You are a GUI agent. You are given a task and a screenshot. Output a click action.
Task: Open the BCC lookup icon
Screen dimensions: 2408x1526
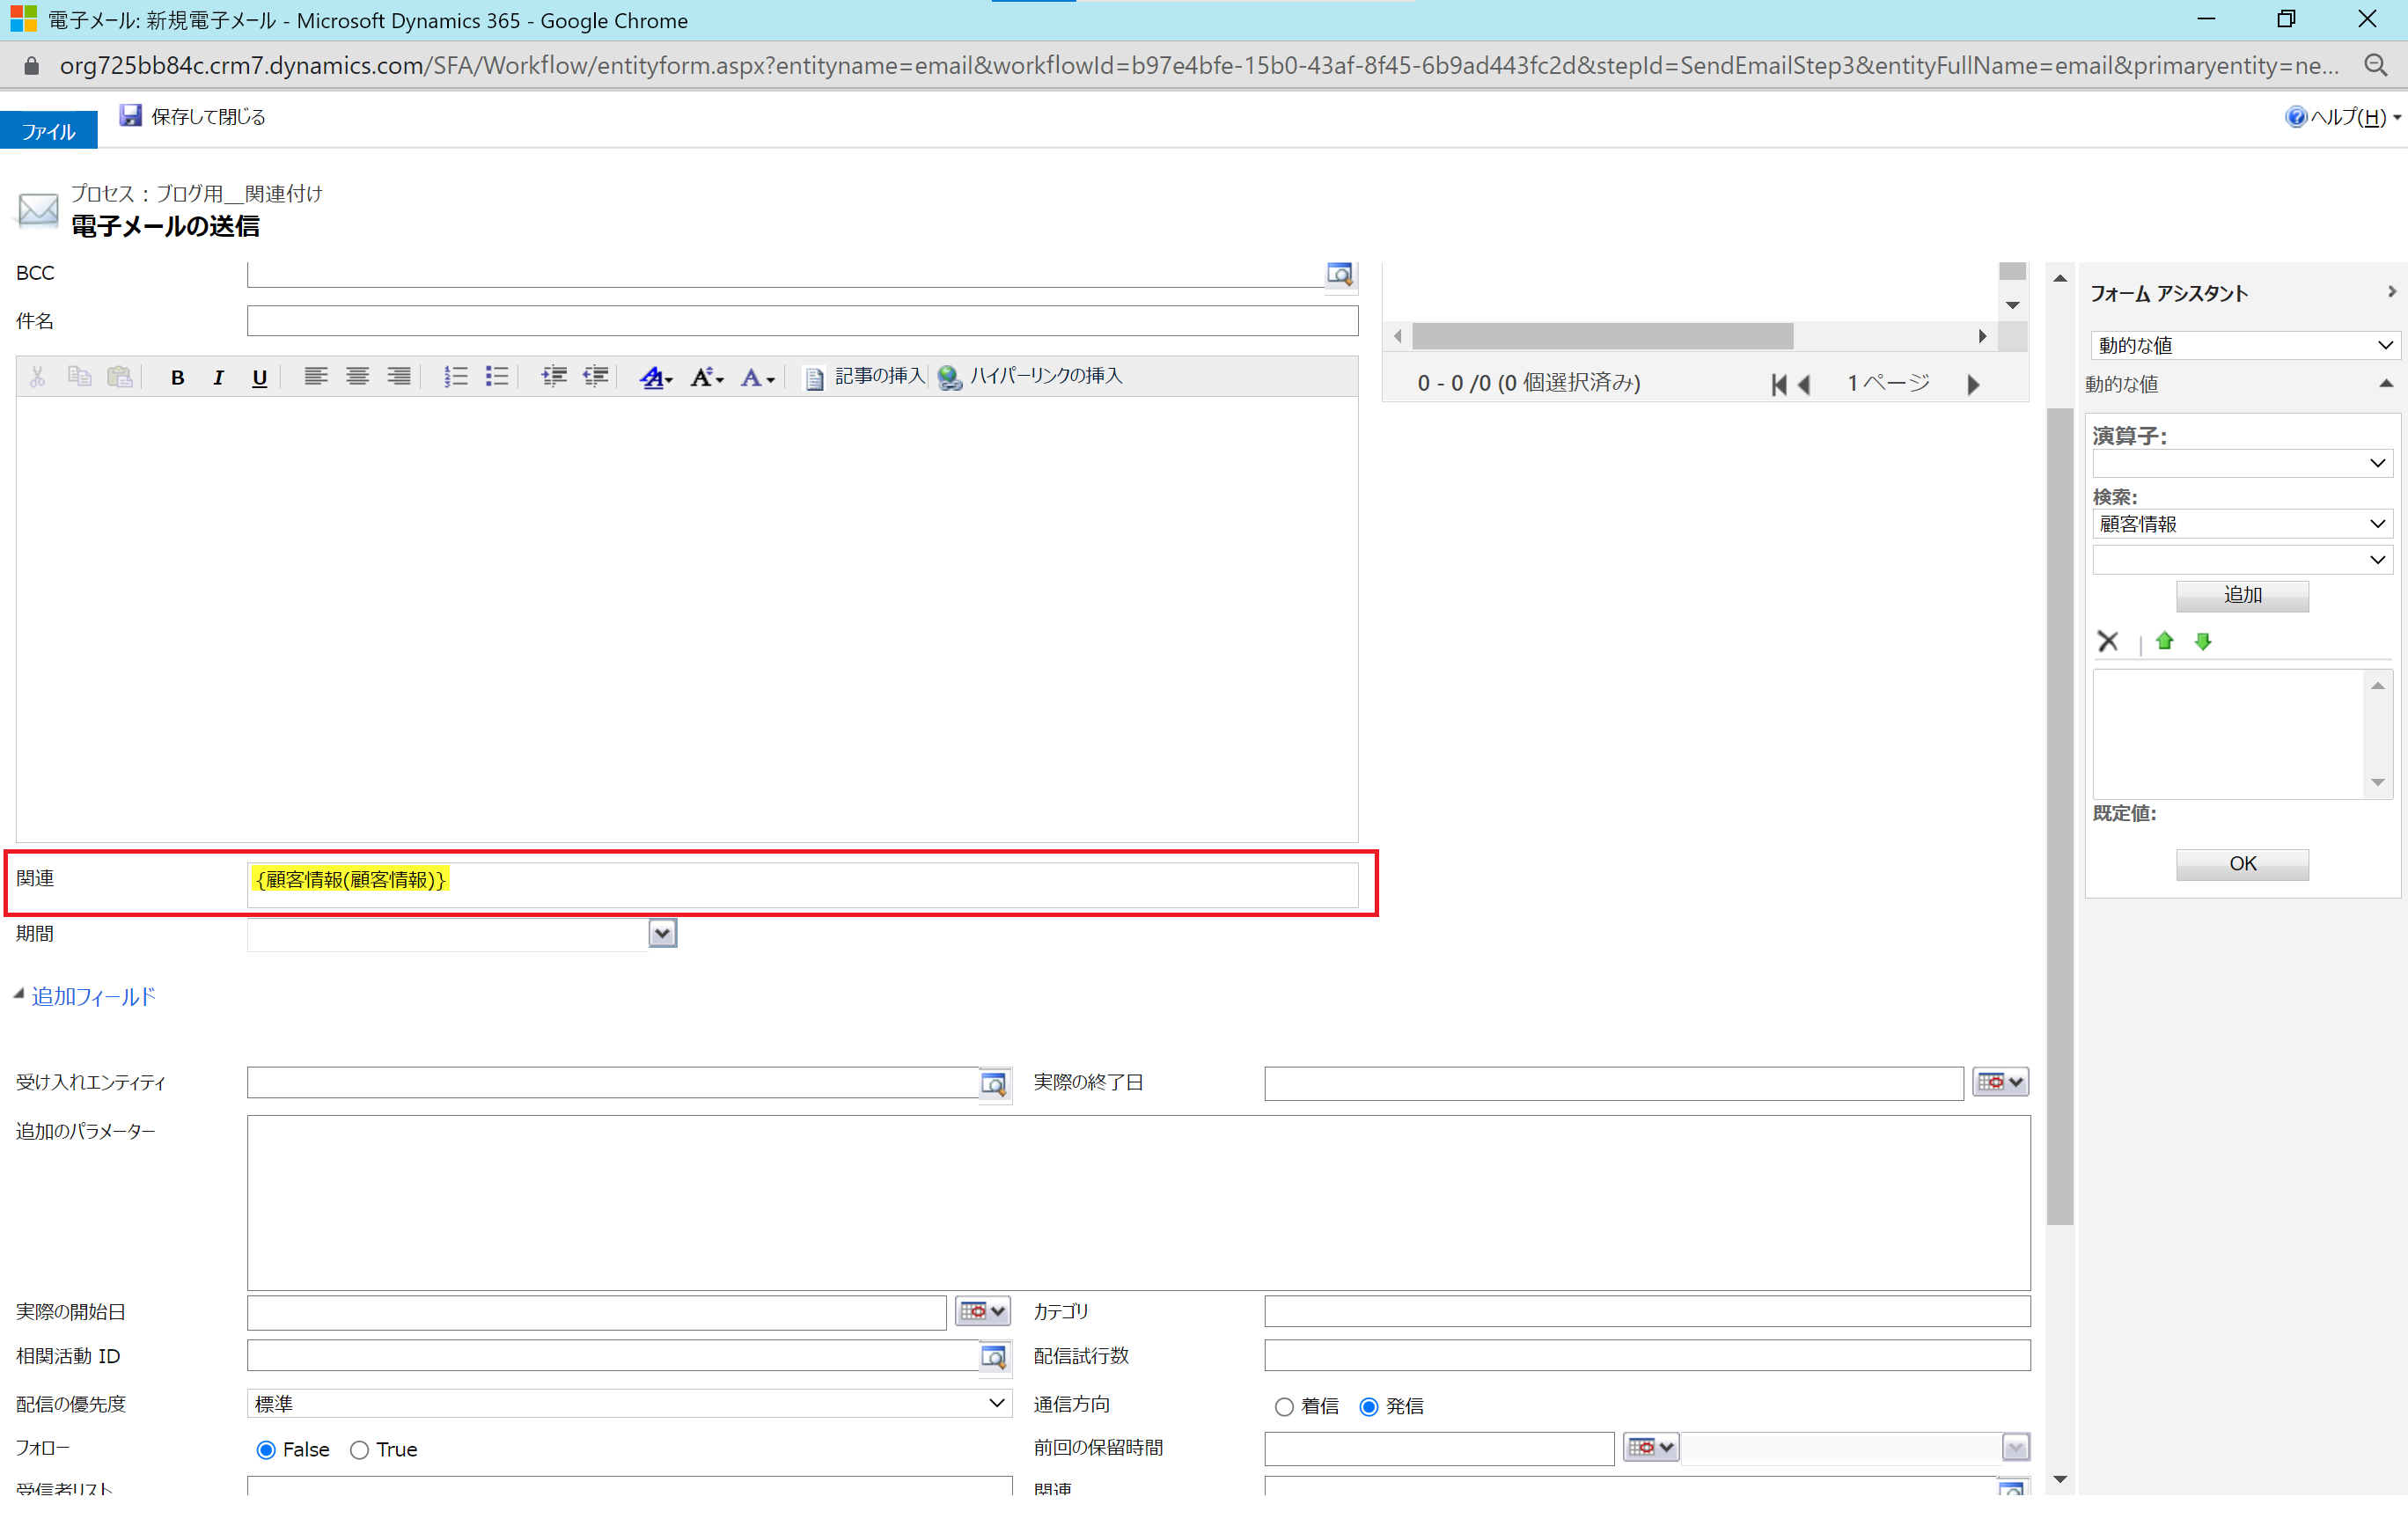1339,274
